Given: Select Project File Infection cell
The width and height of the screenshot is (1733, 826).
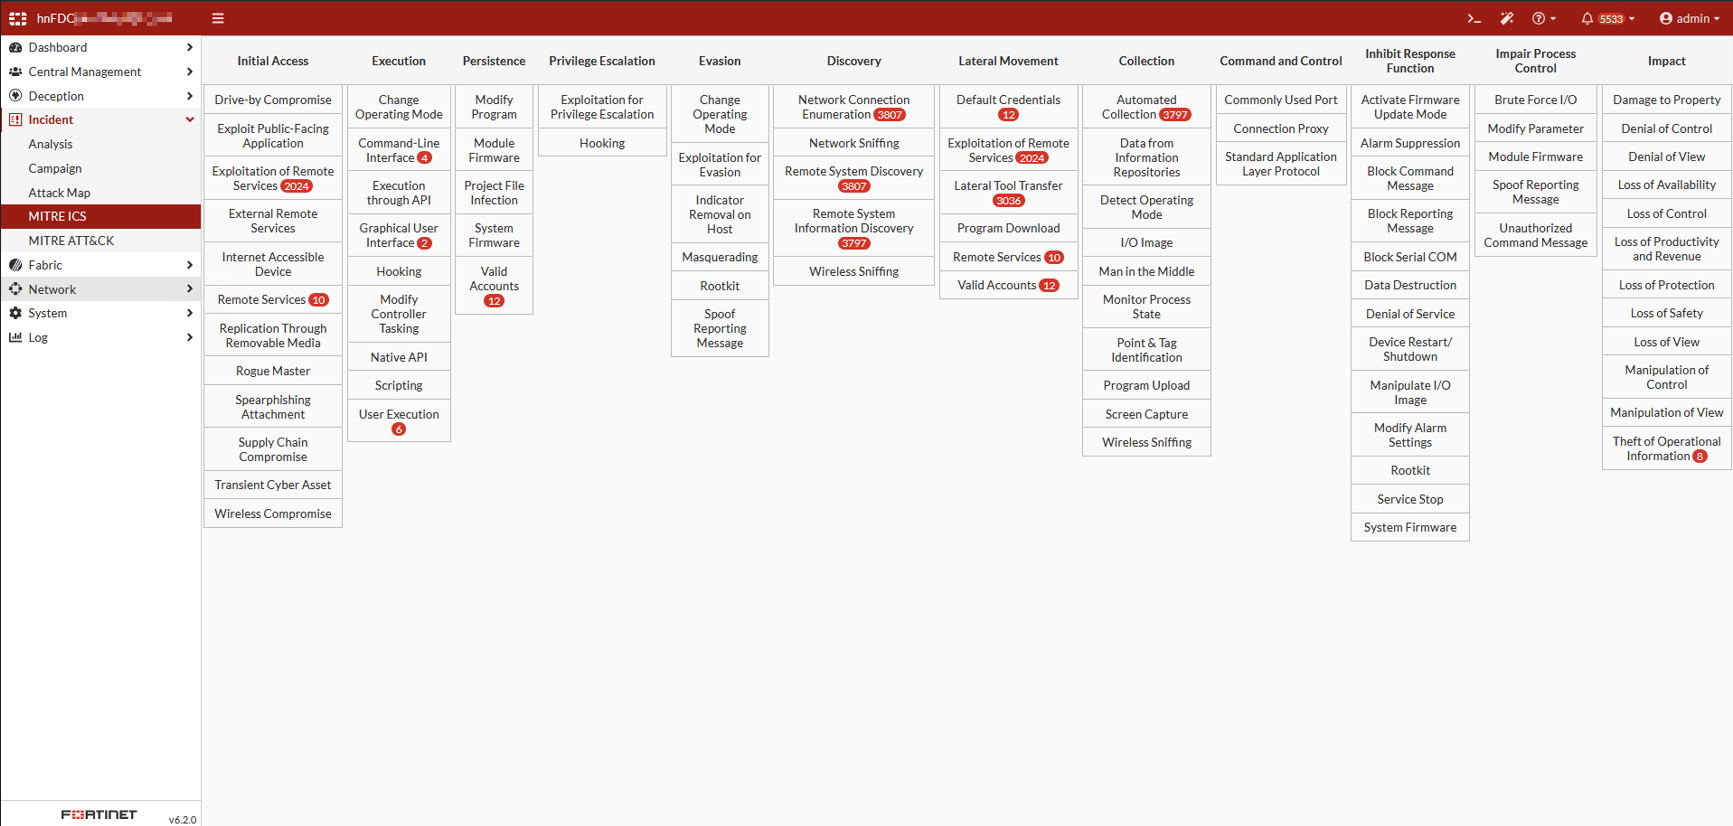Looking at the screenshot, I should coord(494,193).
